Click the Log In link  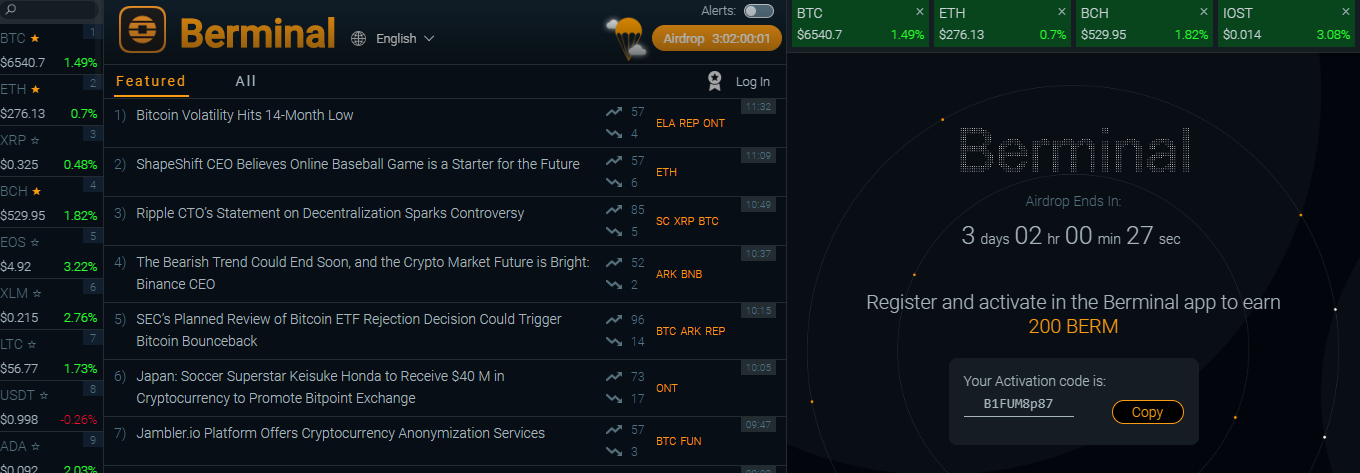pos(753,82)
